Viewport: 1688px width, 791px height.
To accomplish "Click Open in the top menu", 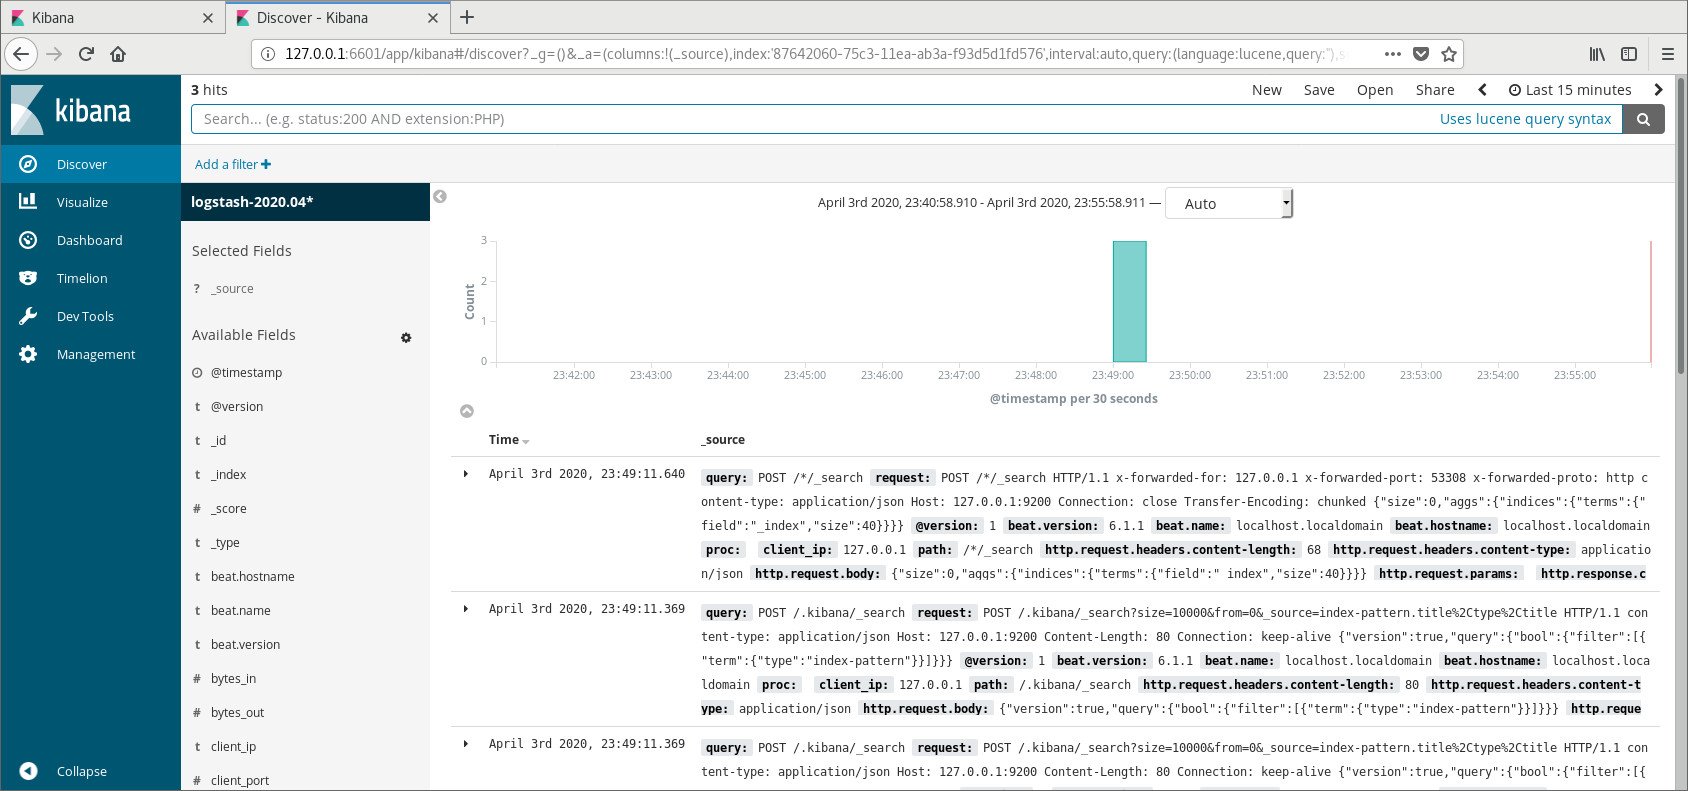I will 1375,90.
